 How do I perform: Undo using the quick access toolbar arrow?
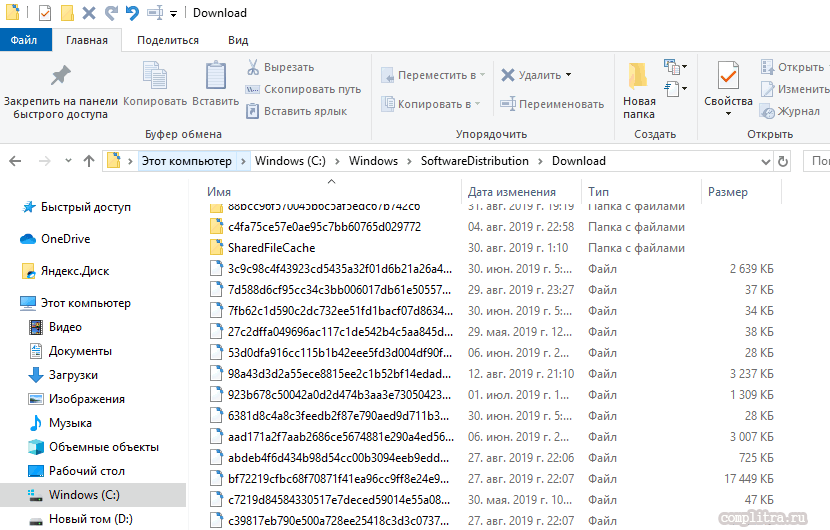pyautogui.click(x=132, y=13)
